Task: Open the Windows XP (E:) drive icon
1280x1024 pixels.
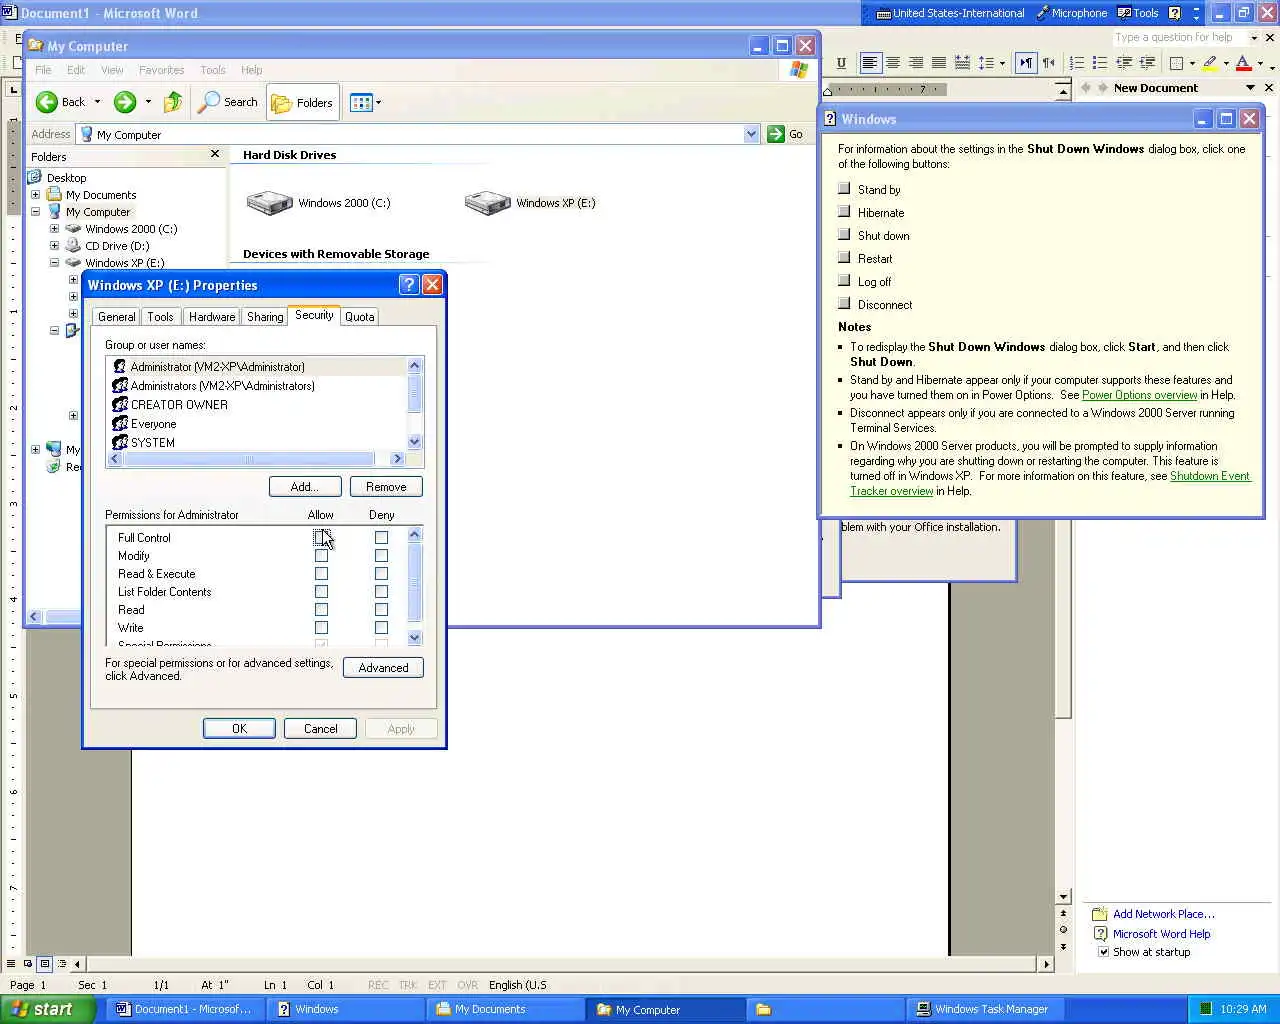Action: [488, 203]
